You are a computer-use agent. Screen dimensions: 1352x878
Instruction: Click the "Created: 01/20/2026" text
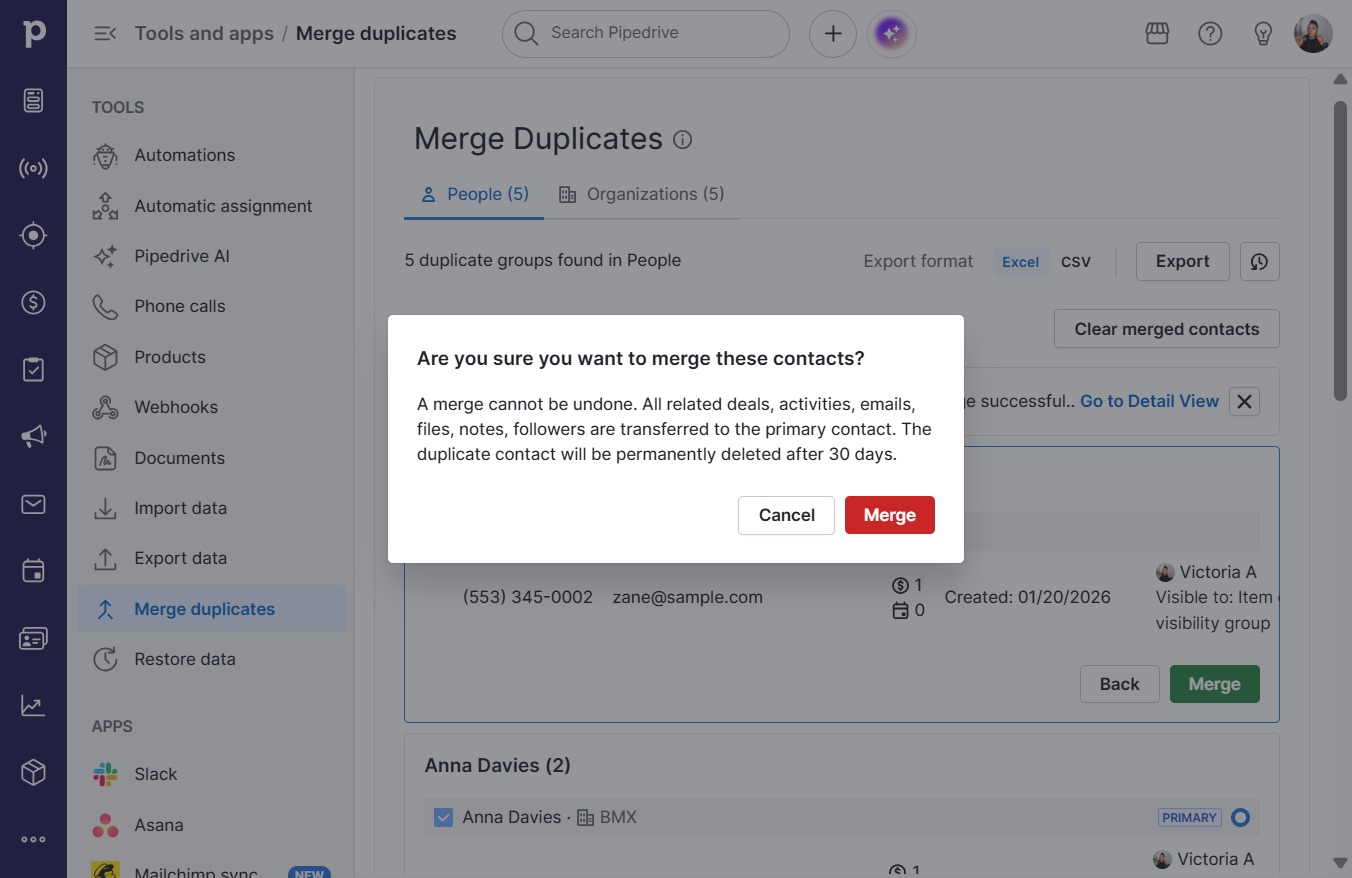pyautogui.click(x=1028, y=597)
